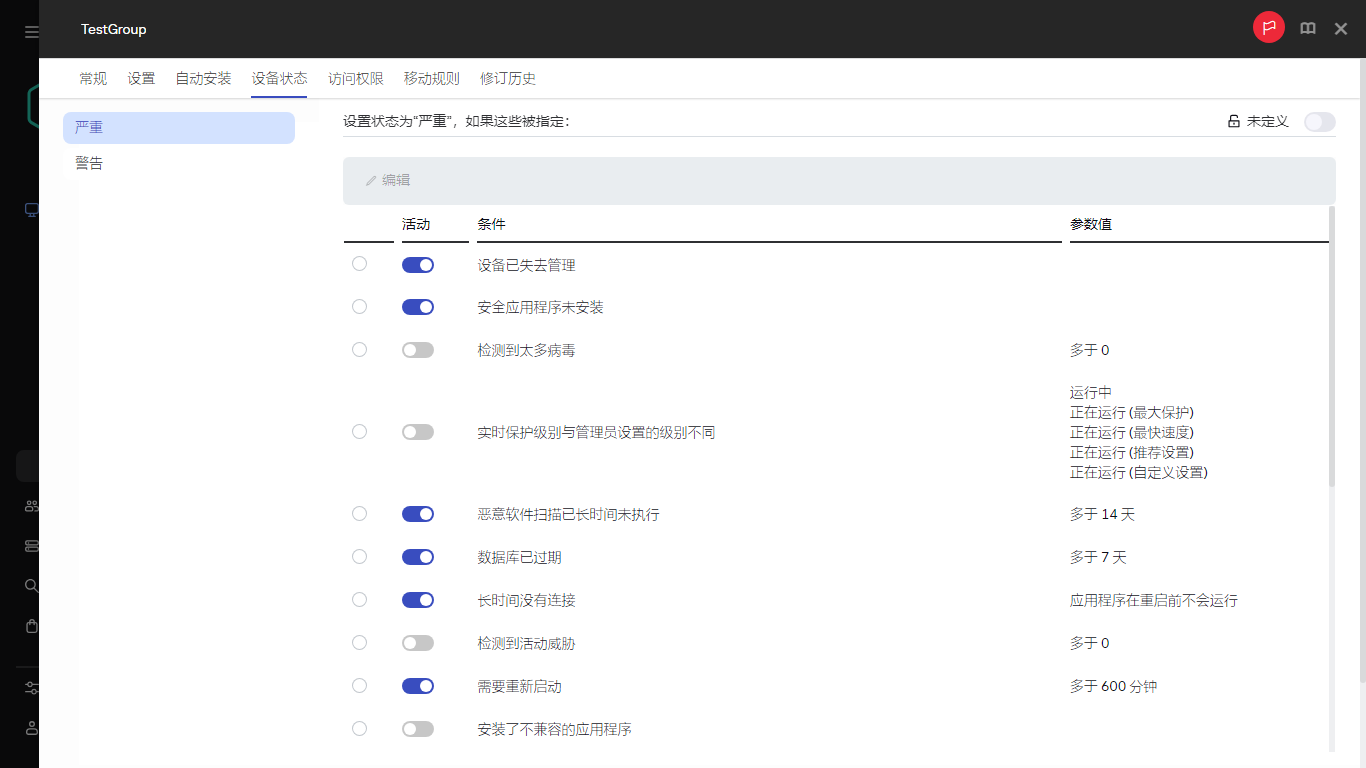Click the stacked servers icon in sidebar
The image size is (1366, 768).
click(31, 545)
